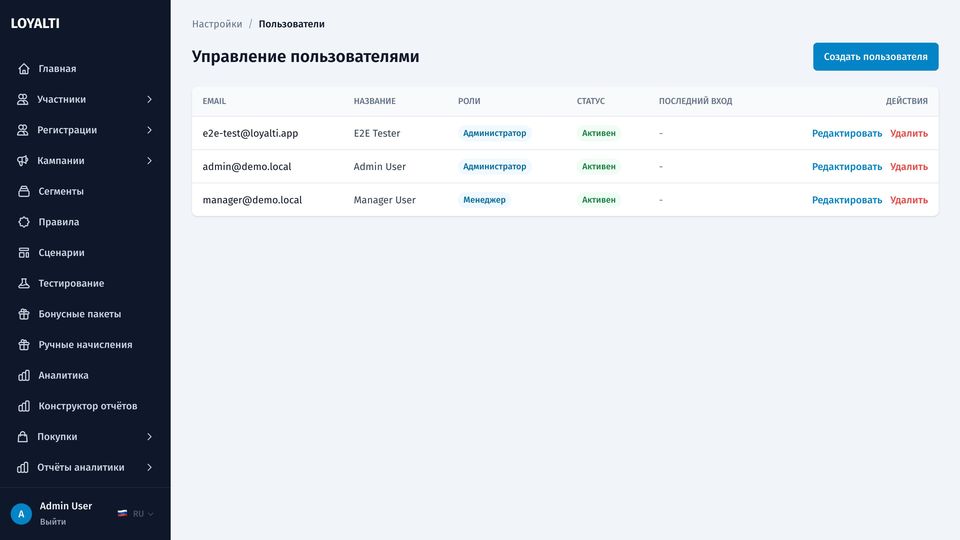The width and height of the screenshot is (960, 540).
Task: Click the Покупки bag icon
Action: [23, 437]
